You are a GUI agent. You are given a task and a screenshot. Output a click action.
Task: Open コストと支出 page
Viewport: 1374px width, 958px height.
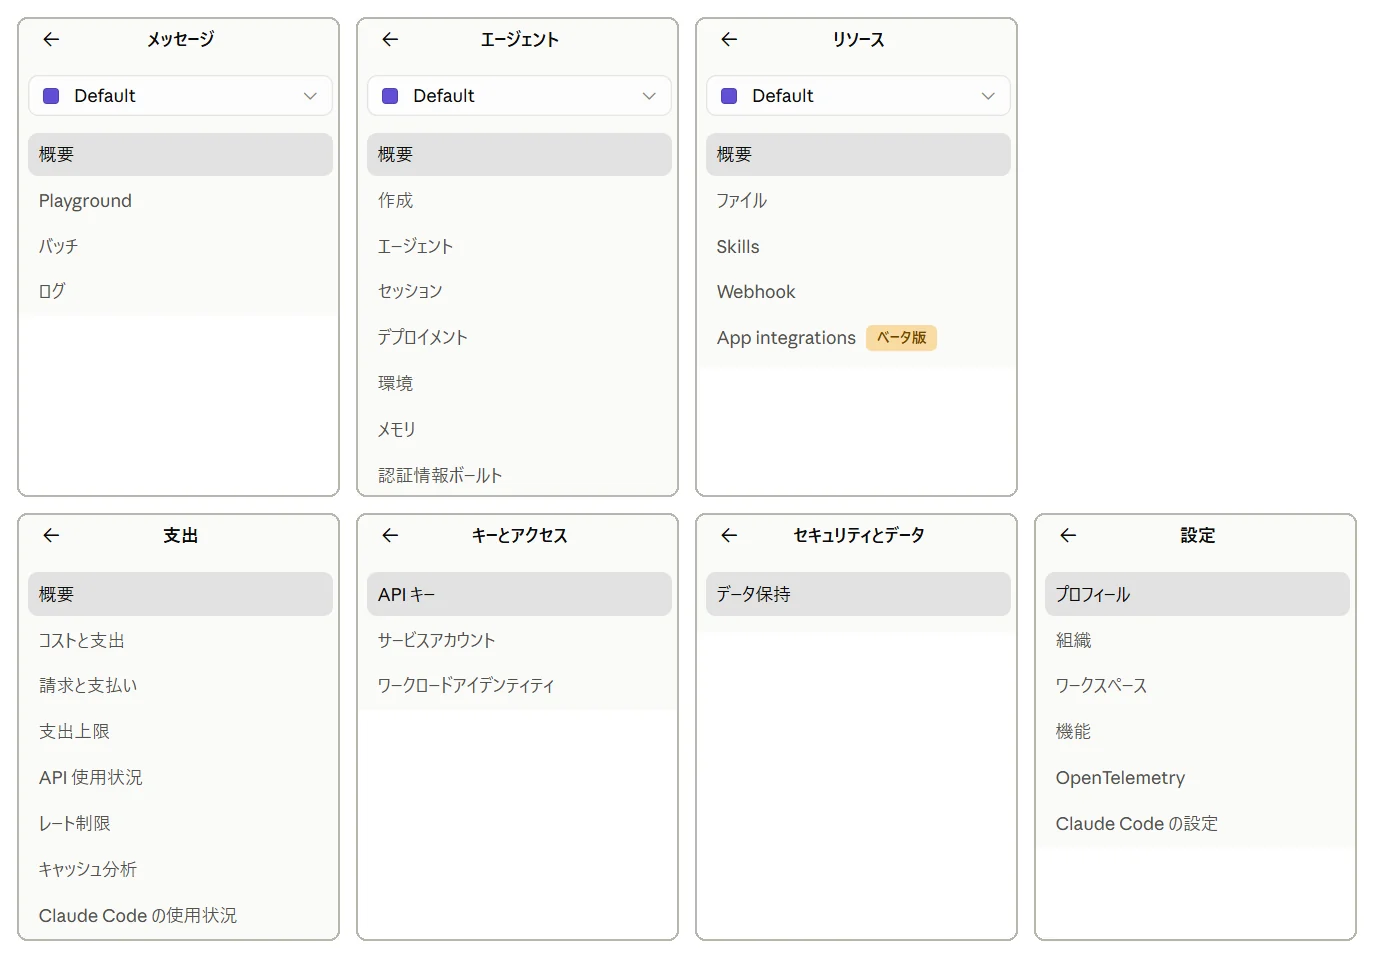[180, 640]
